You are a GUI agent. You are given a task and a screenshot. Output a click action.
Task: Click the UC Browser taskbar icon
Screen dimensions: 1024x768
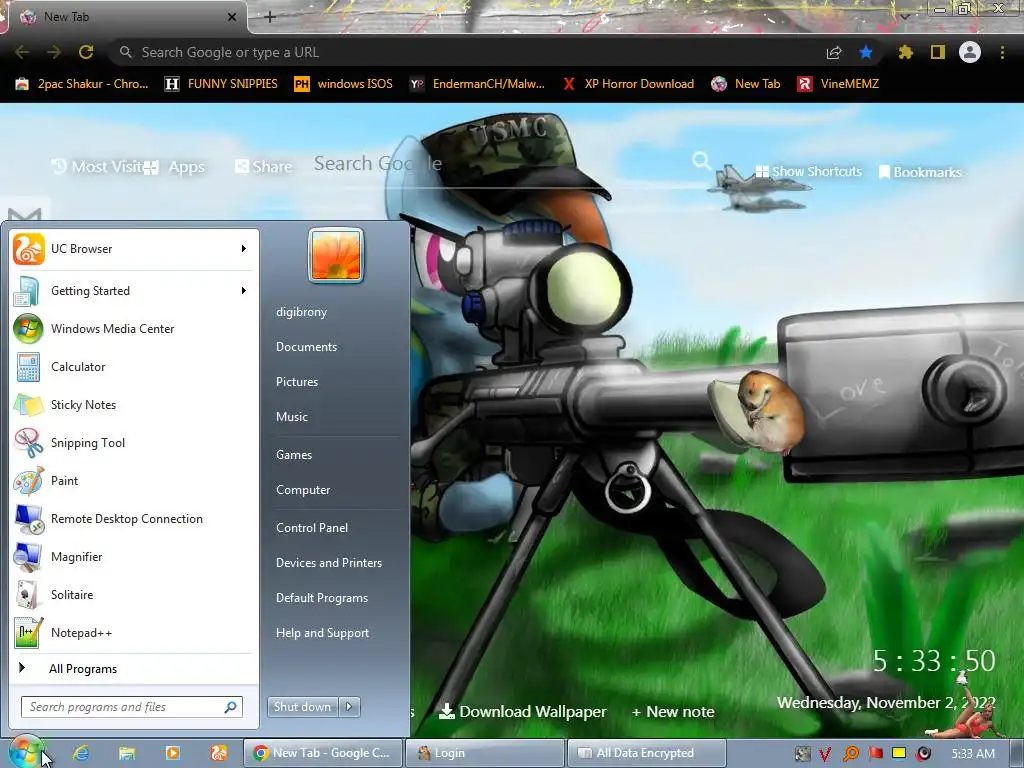[219, 753]
